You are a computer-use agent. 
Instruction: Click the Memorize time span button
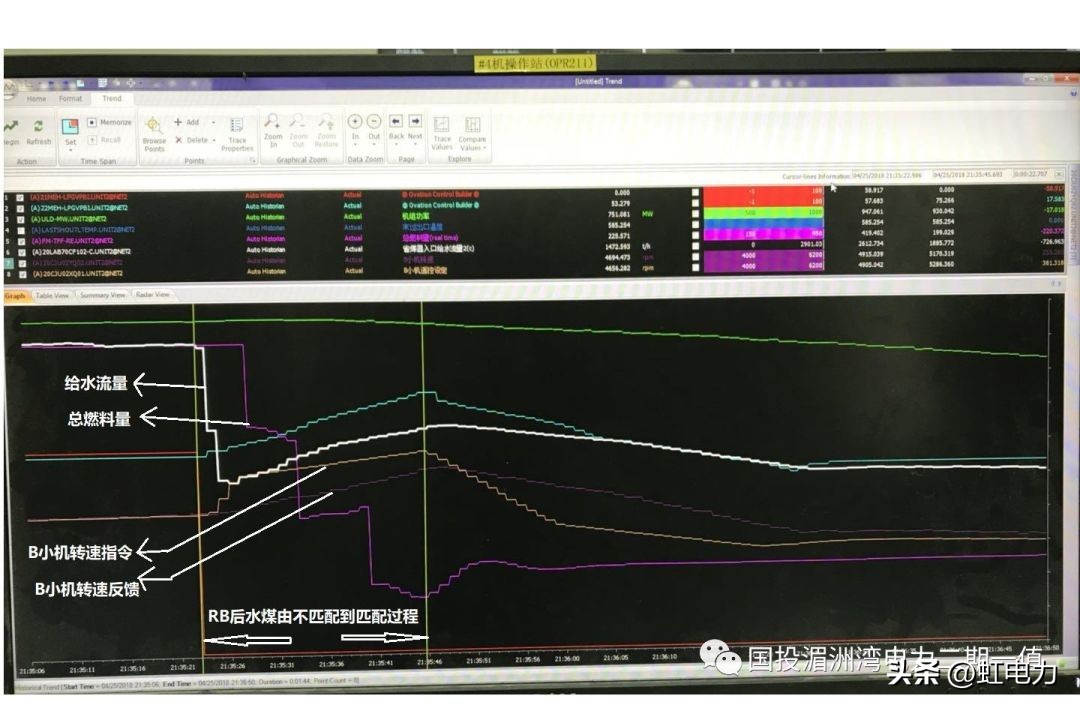point(110,122)
